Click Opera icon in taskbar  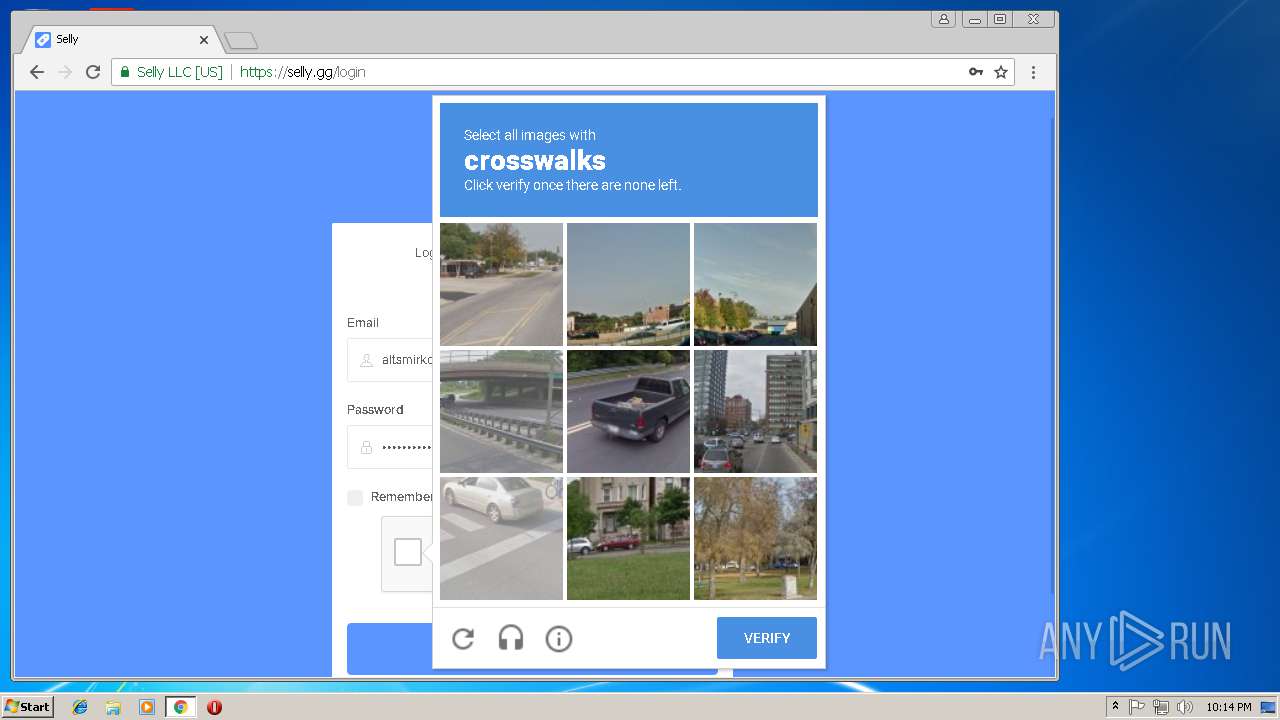[x=214, y=707]
